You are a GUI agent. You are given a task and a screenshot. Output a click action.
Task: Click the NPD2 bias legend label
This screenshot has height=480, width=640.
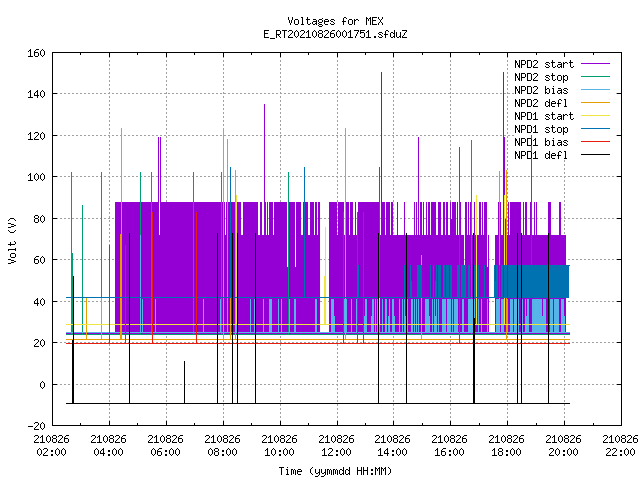click(x=541, y=90)
